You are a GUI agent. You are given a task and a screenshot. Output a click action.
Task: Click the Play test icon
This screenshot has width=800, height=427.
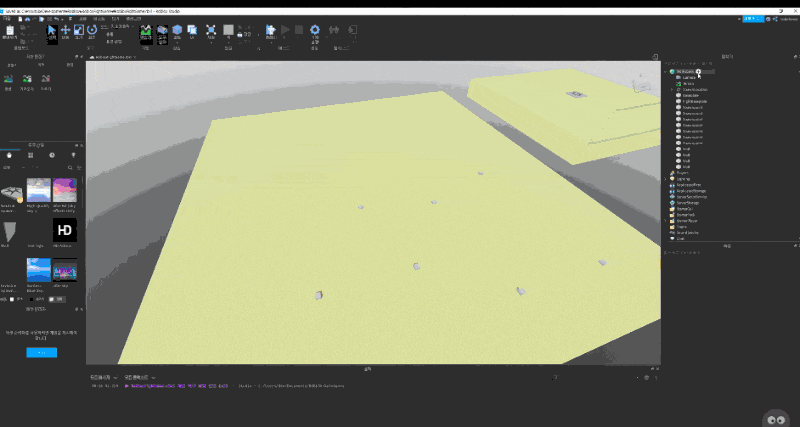tap(285, 30)
